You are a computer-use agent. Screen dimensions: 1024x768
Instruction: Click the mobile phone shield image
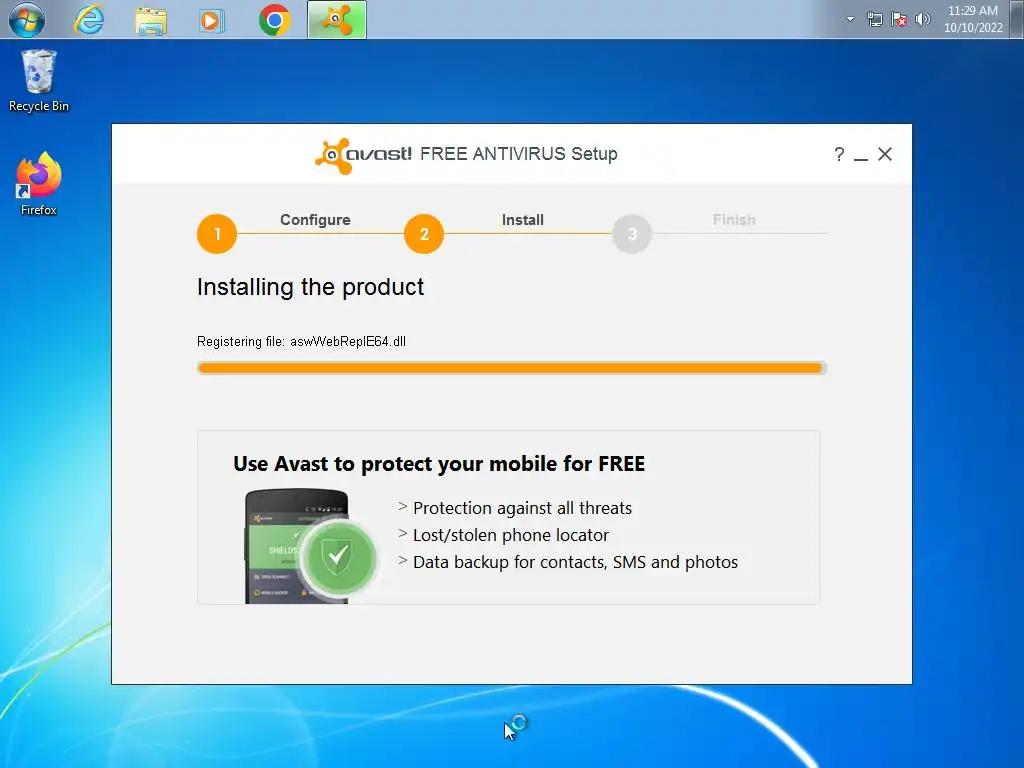[x=311, y=546]
